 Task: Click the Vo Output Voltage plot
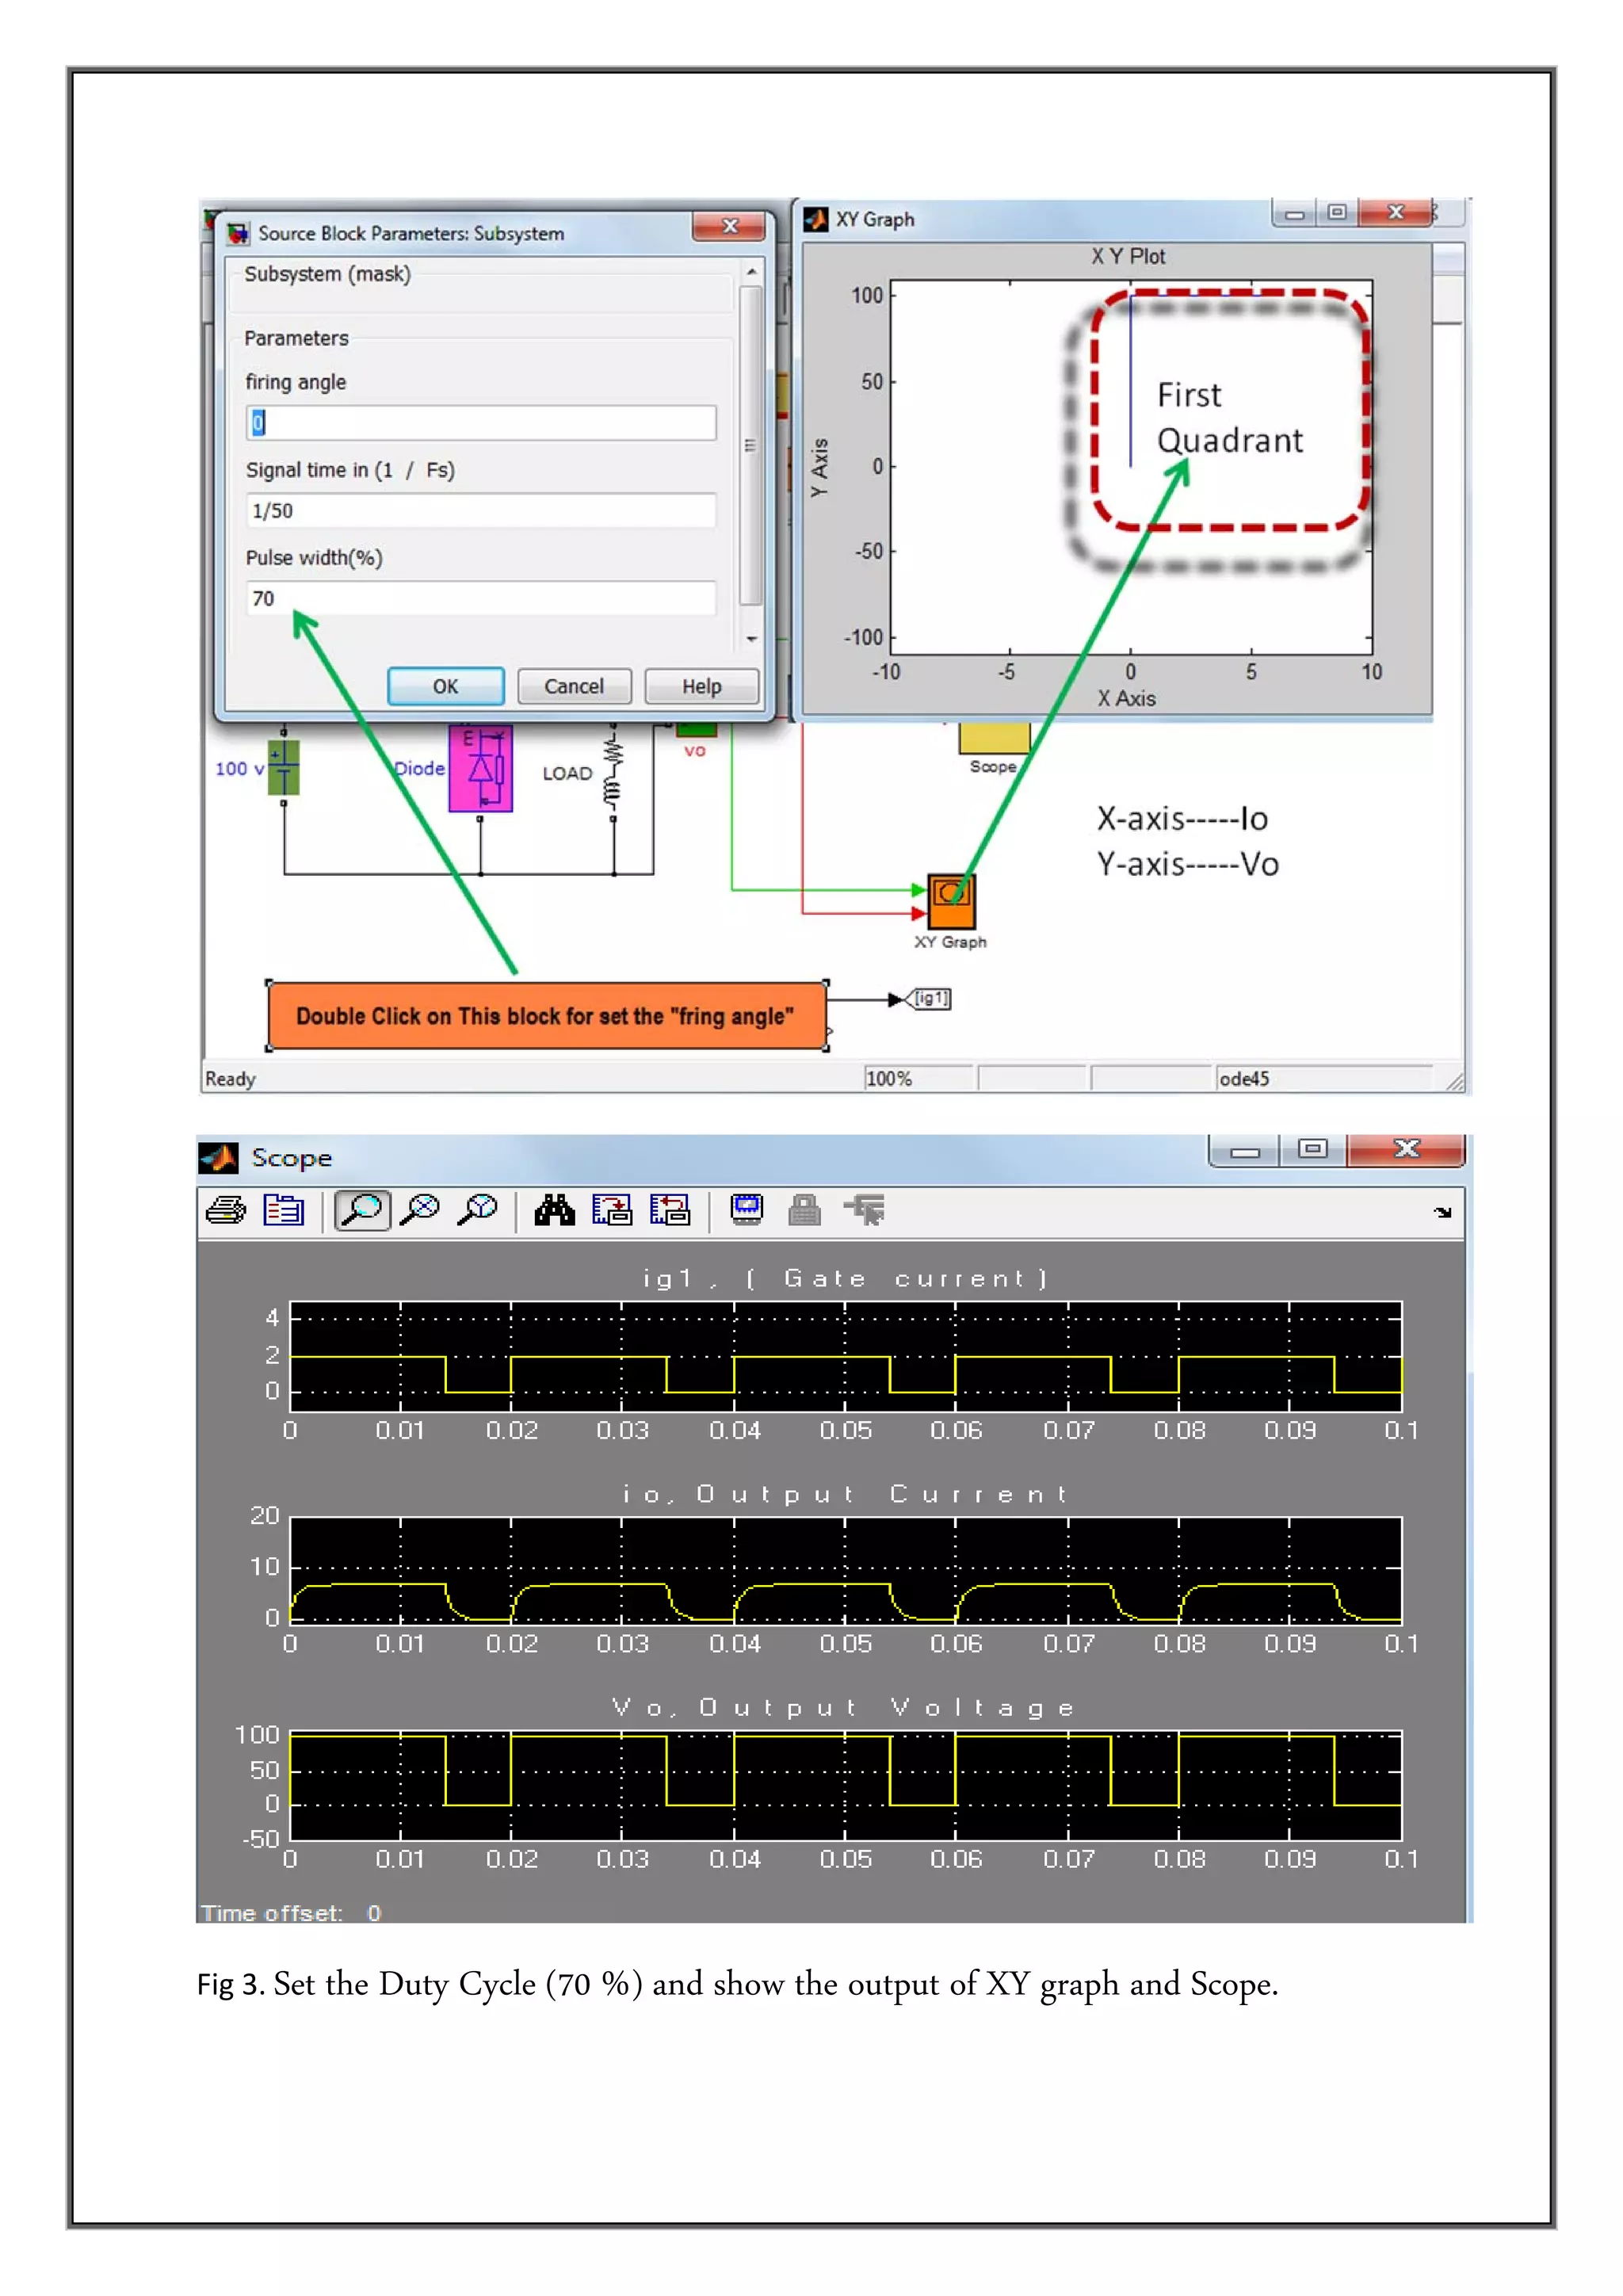[846, 1786]
